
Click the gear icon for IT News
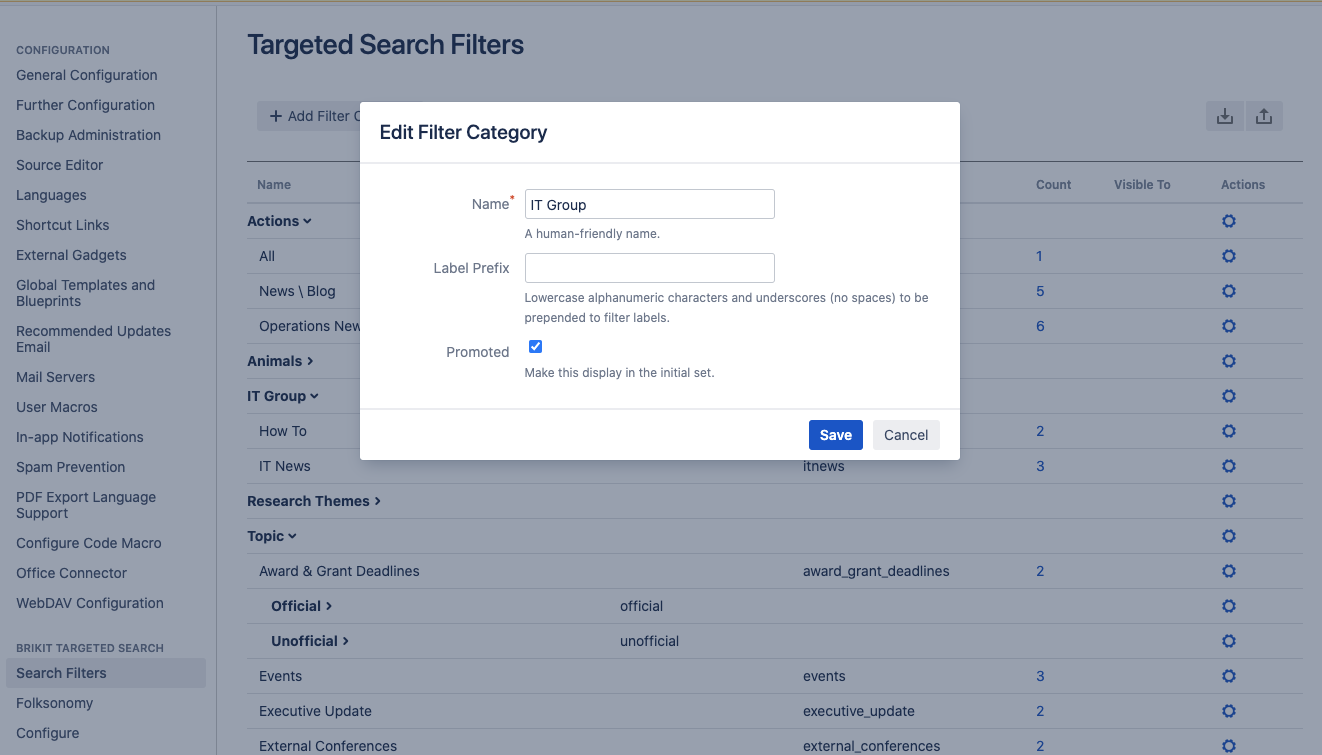[x=1229, y=466]
